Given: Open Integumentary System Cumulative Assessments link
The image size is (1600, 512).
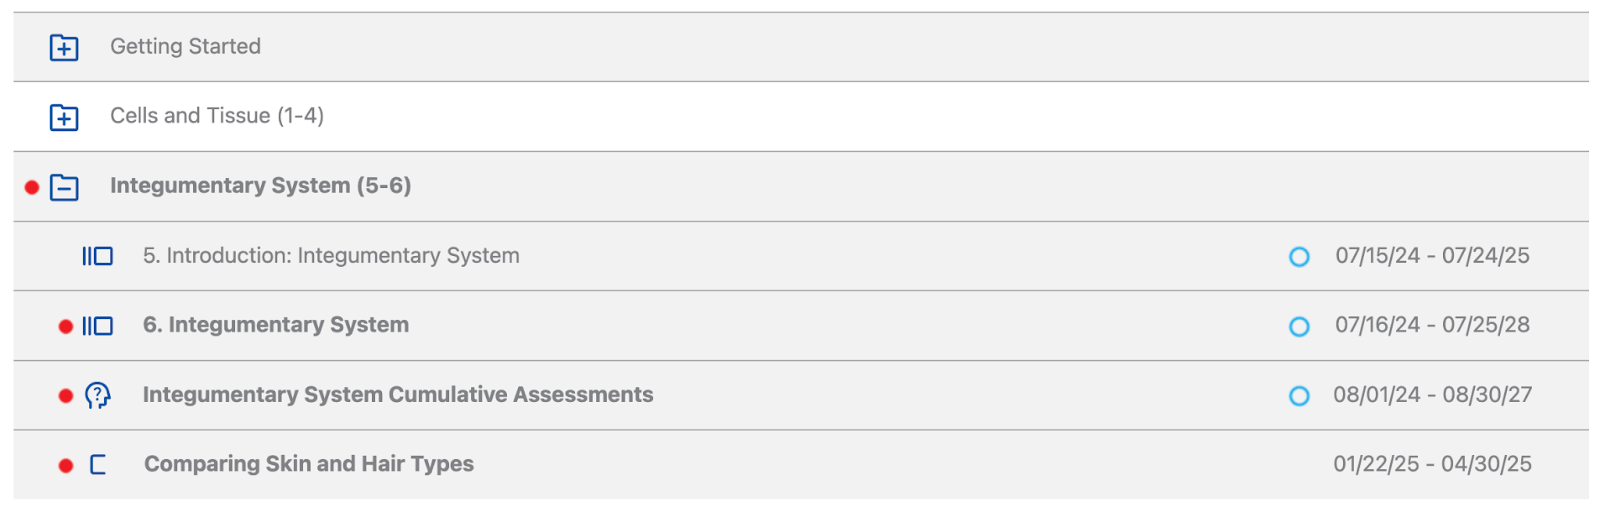Looking at the screenshot, I should (x=398, y=395).
